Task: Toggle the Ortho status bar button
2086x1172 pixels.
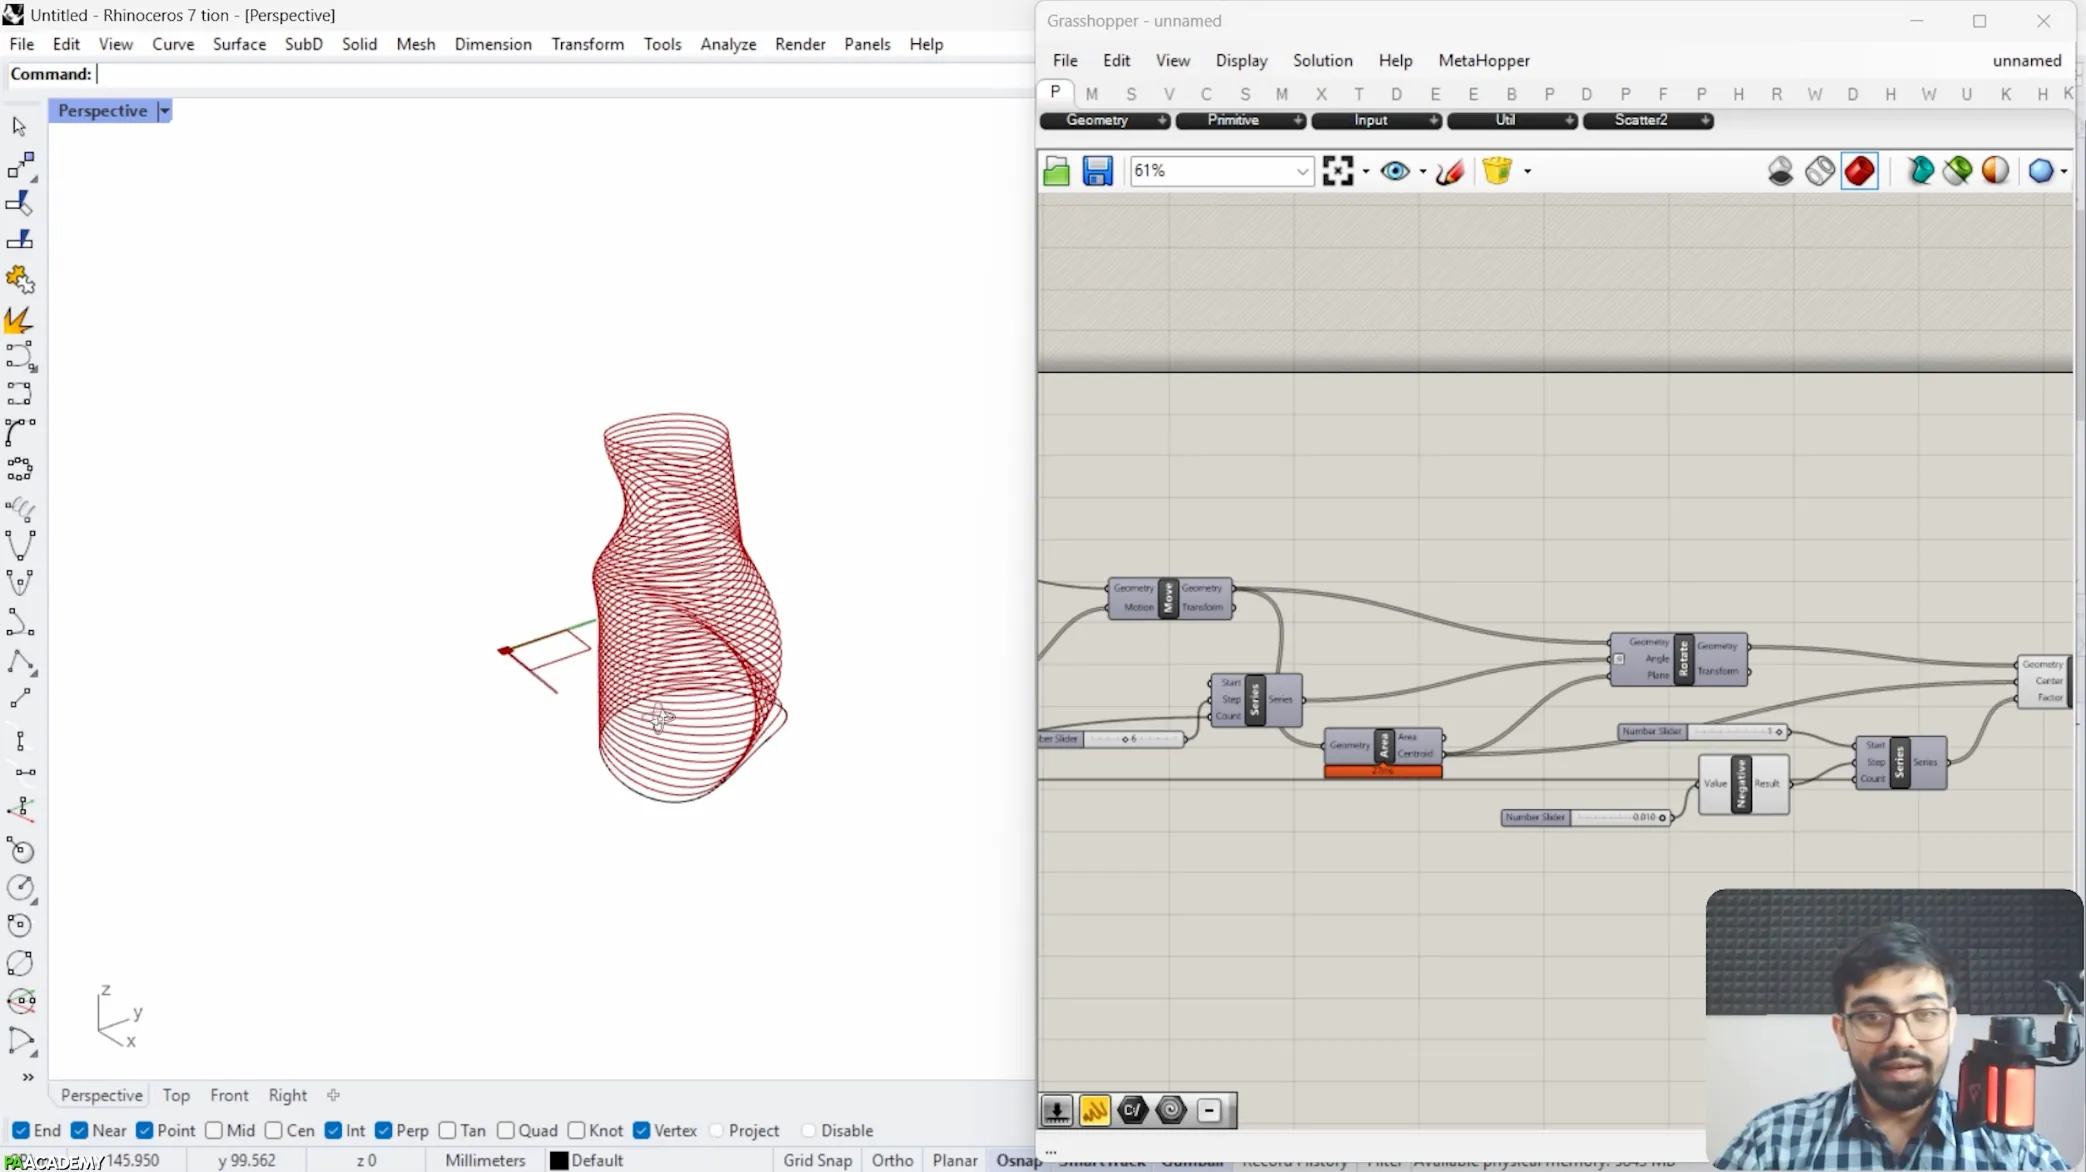Action: click(x=892, y=1160)
